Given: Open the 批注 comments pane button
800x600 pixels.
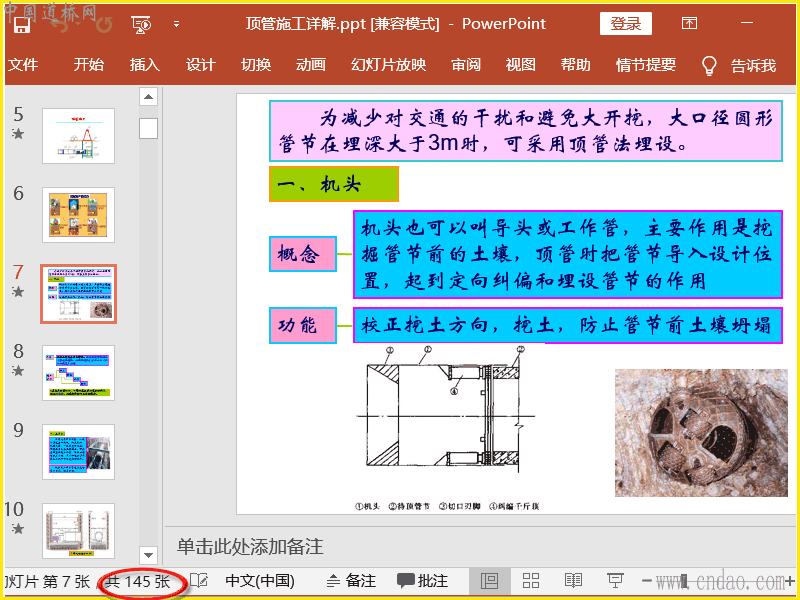Looking at the screenshot, I should click(x=422, y=581).
